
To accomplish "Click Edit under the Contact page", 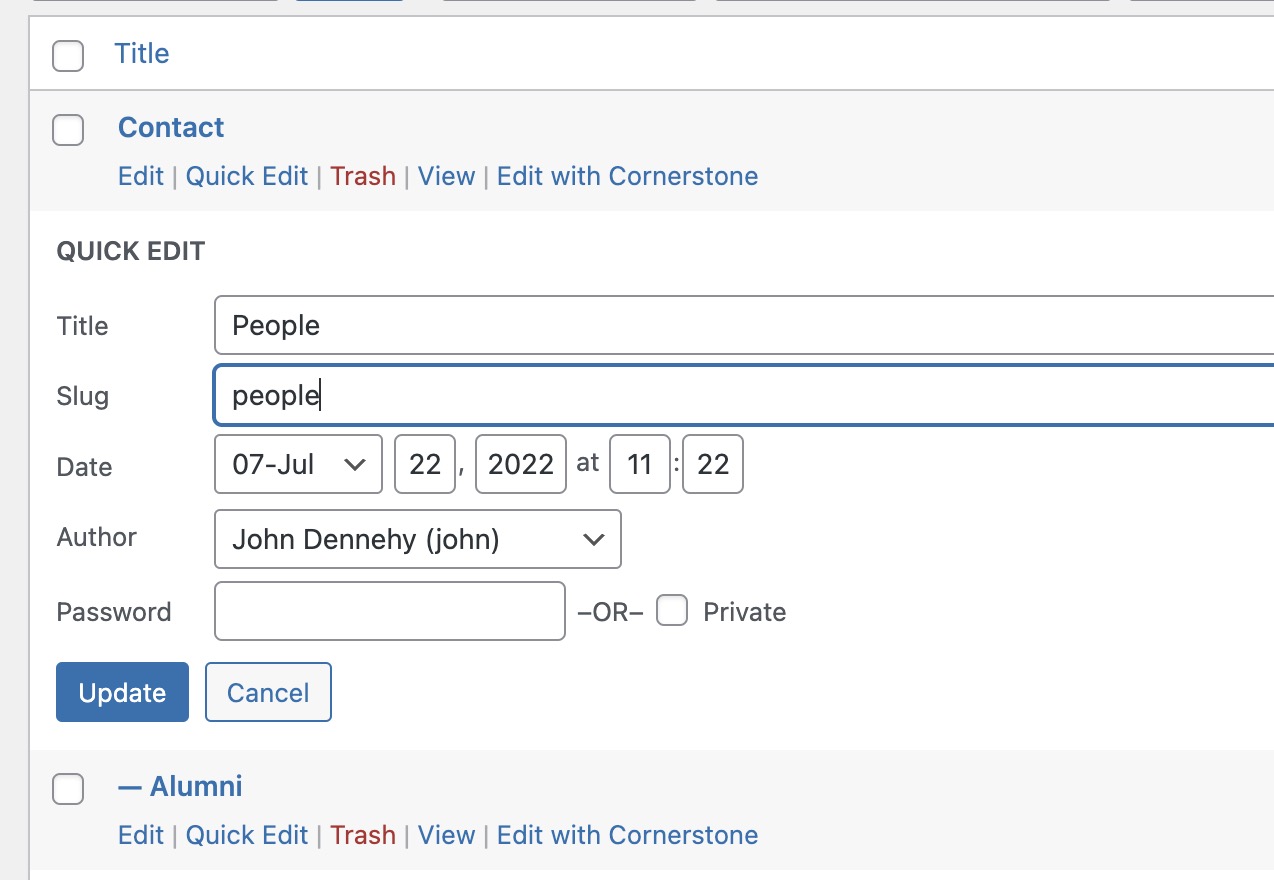I will (140, 177).
